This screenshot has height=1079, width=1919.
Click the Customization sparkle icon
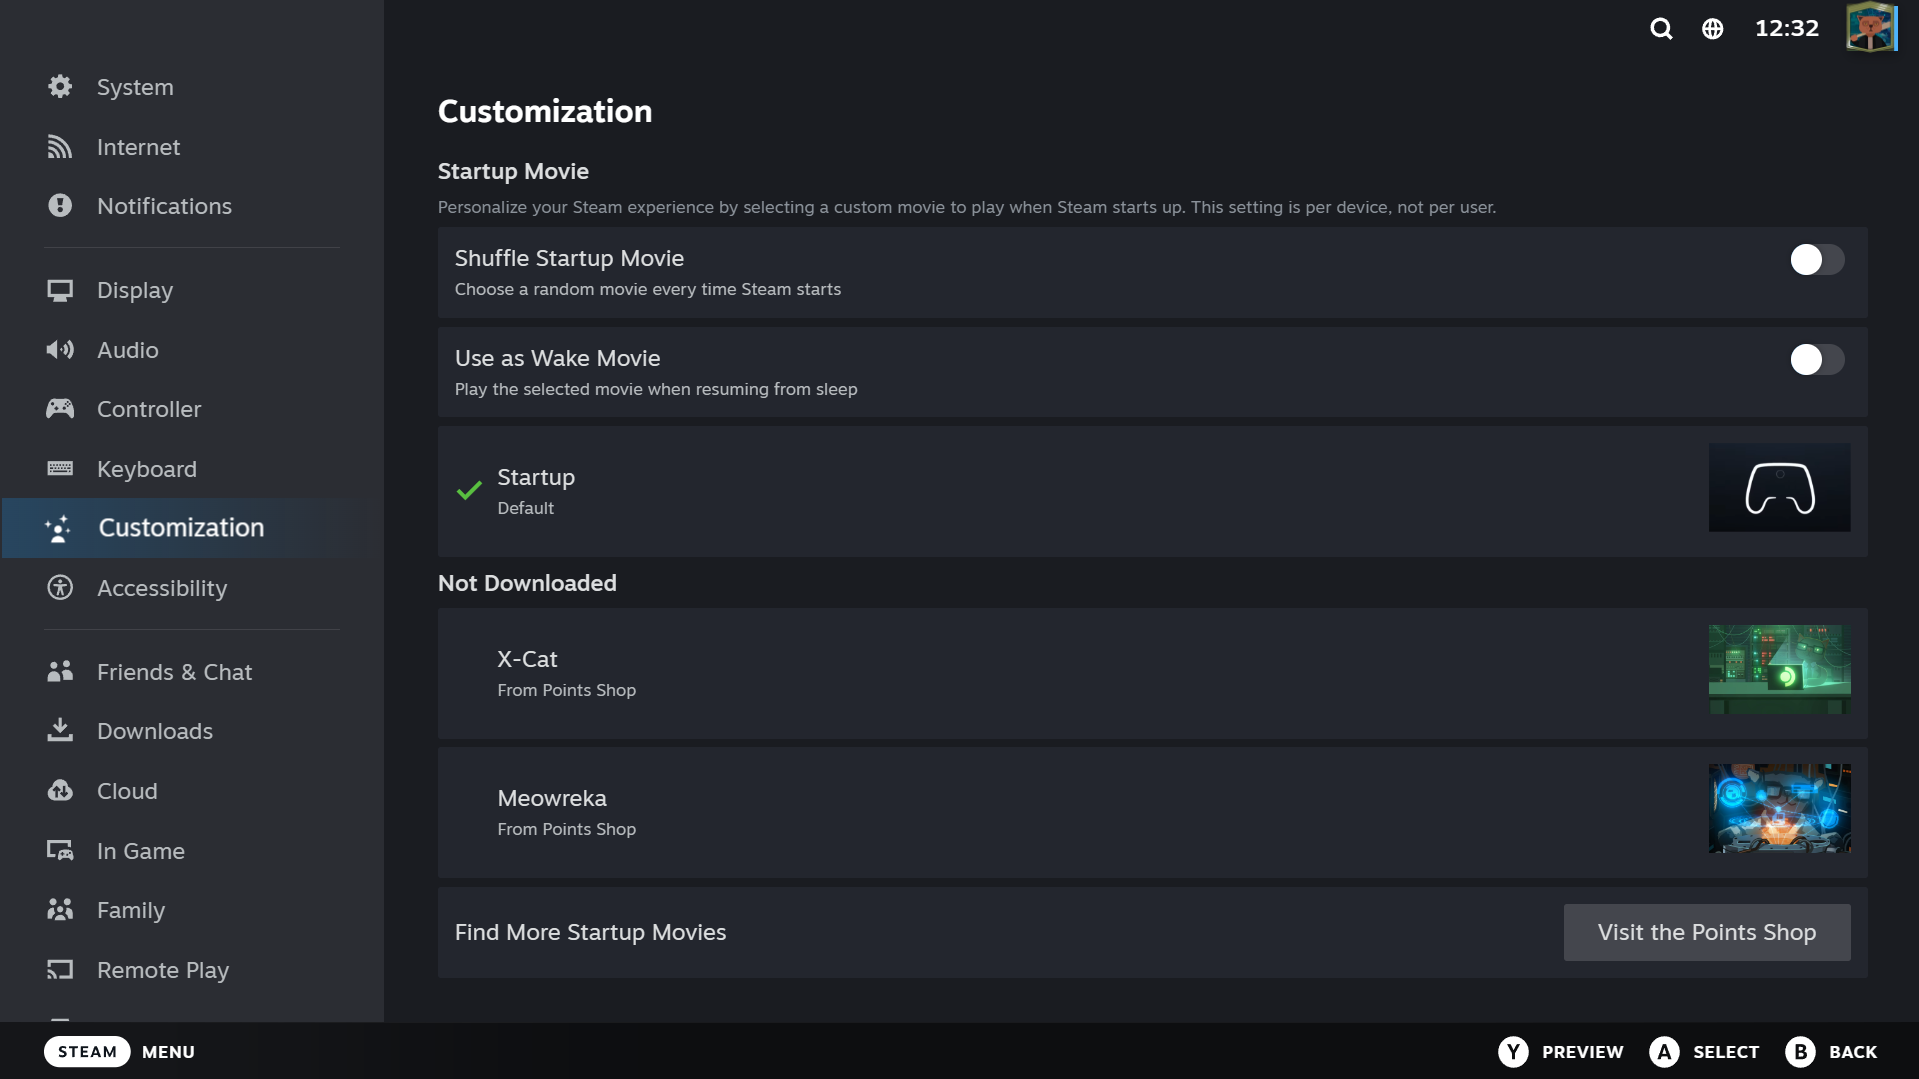[58, 528]
